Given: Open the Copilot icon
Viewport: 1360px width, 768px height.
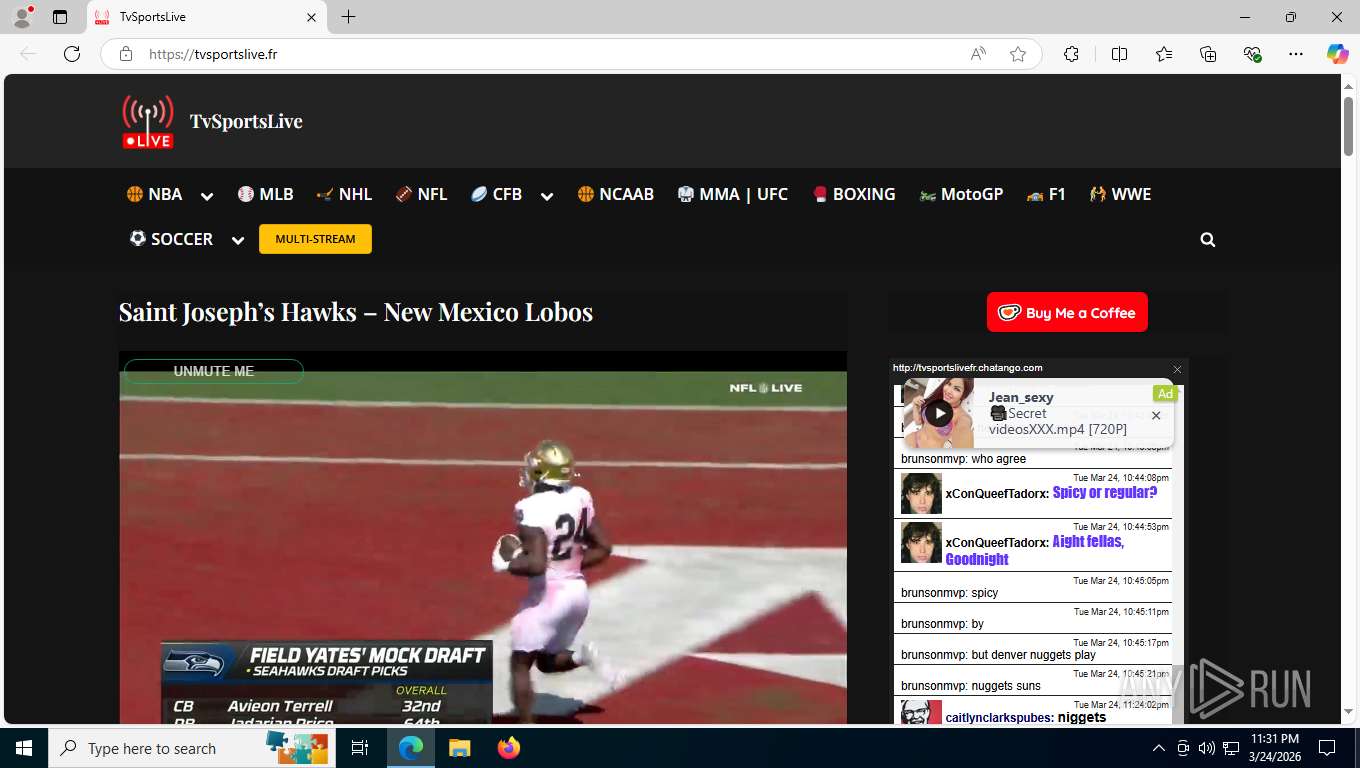Looking at the screenshot, I should coord(1337,54).
